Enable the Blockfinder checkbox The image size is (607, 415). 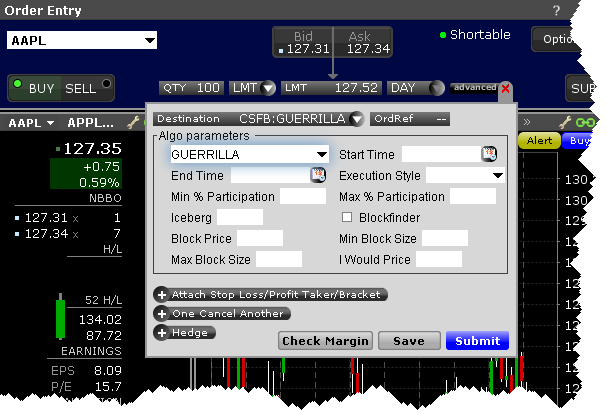[347, 217]
